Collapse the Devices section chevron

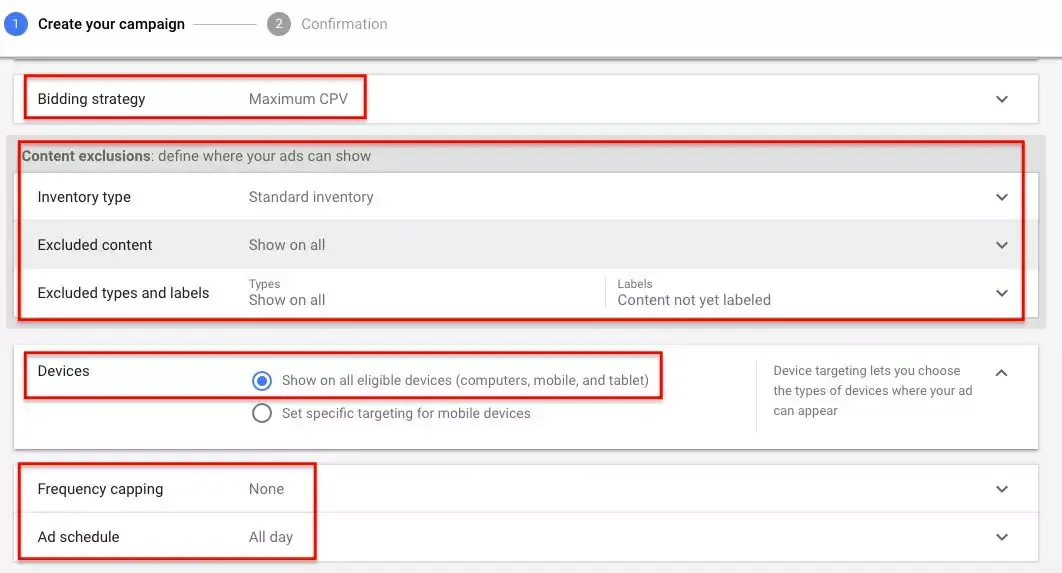pyautogui.click(x=1002, y=373)
